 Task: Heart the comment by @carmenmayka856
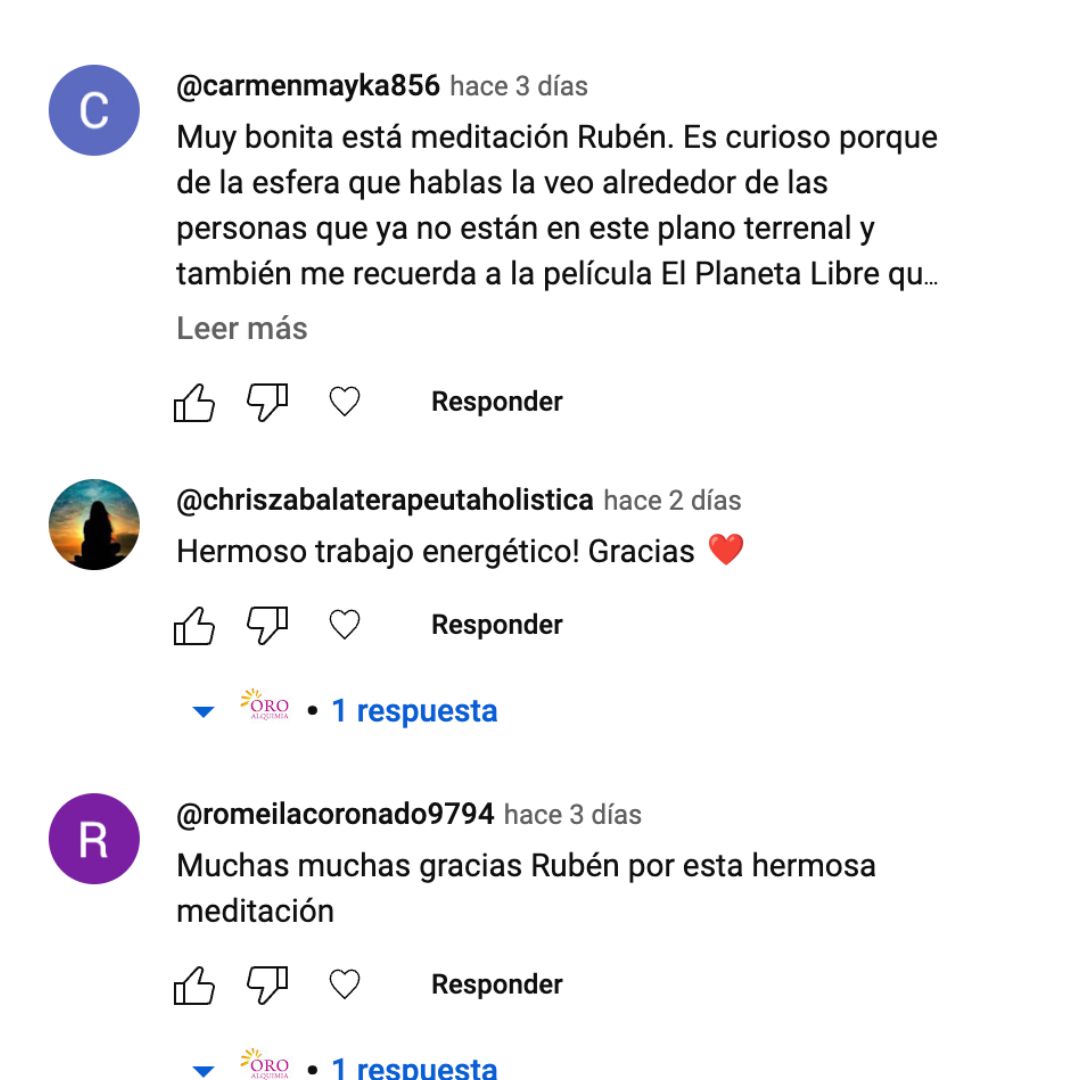[344, 402]
